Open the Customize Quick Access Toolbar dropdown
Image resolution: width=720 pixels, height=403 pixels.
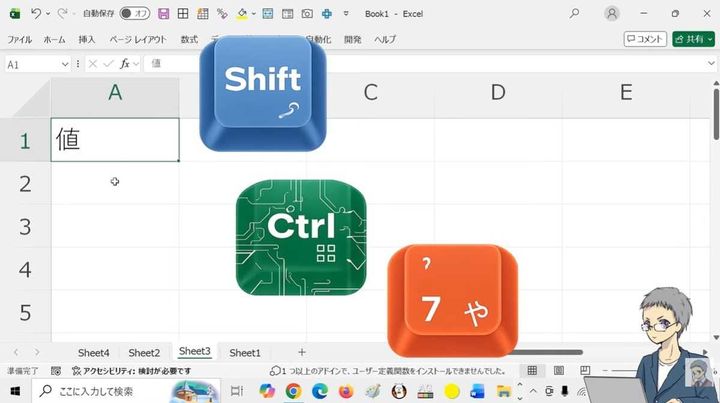[x=346, y=14]
